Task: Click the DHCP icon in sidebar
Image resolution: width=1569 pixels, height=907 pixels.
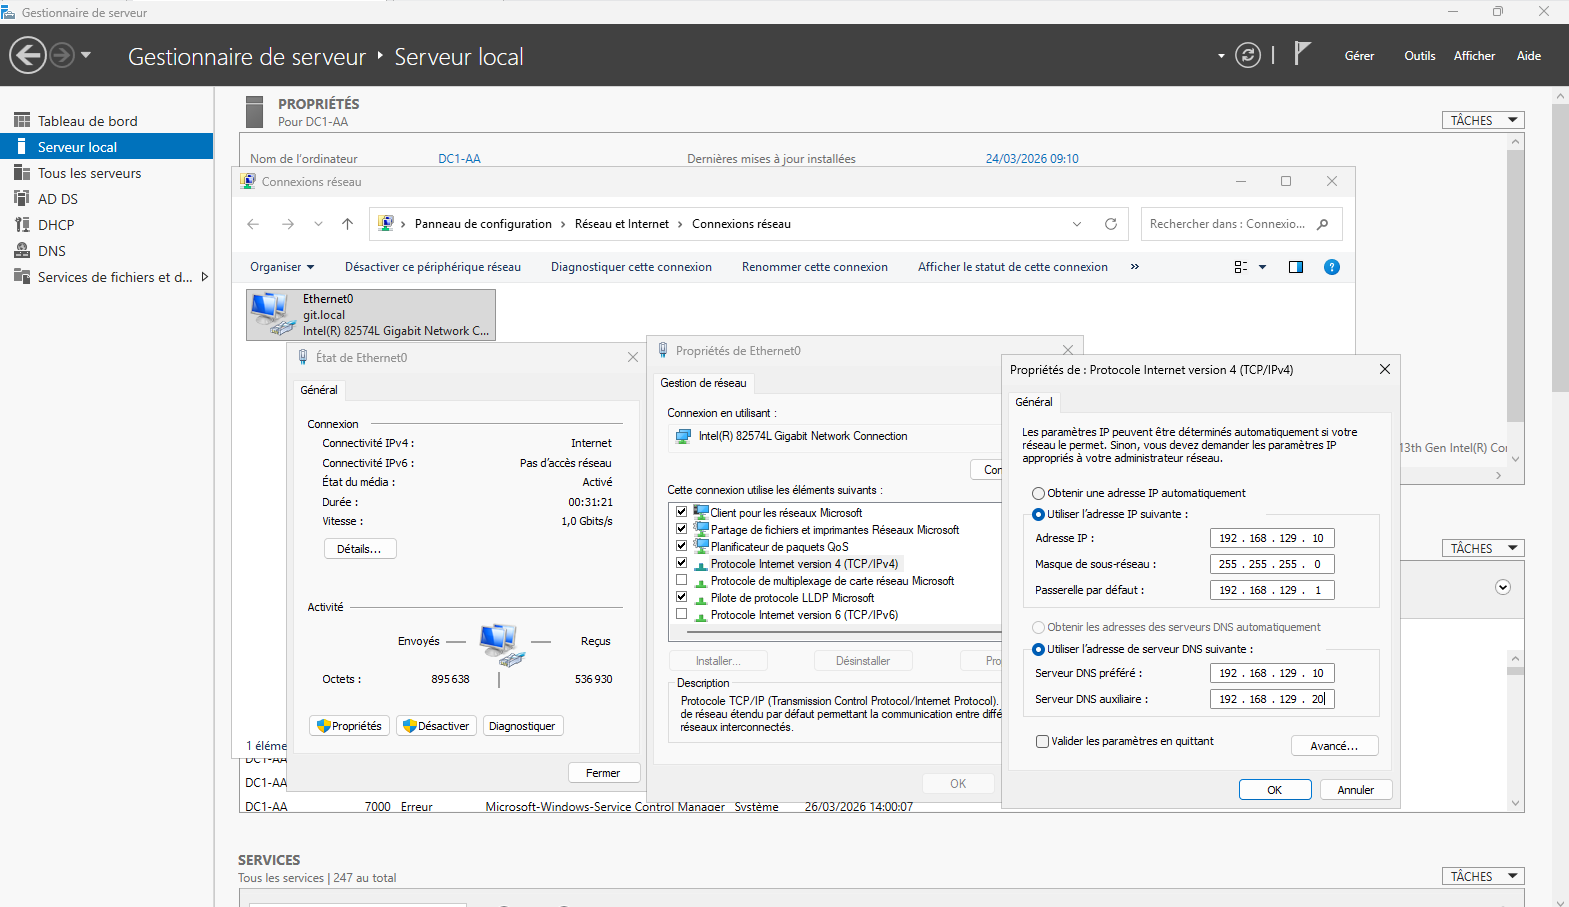Action: pos(22,224)
